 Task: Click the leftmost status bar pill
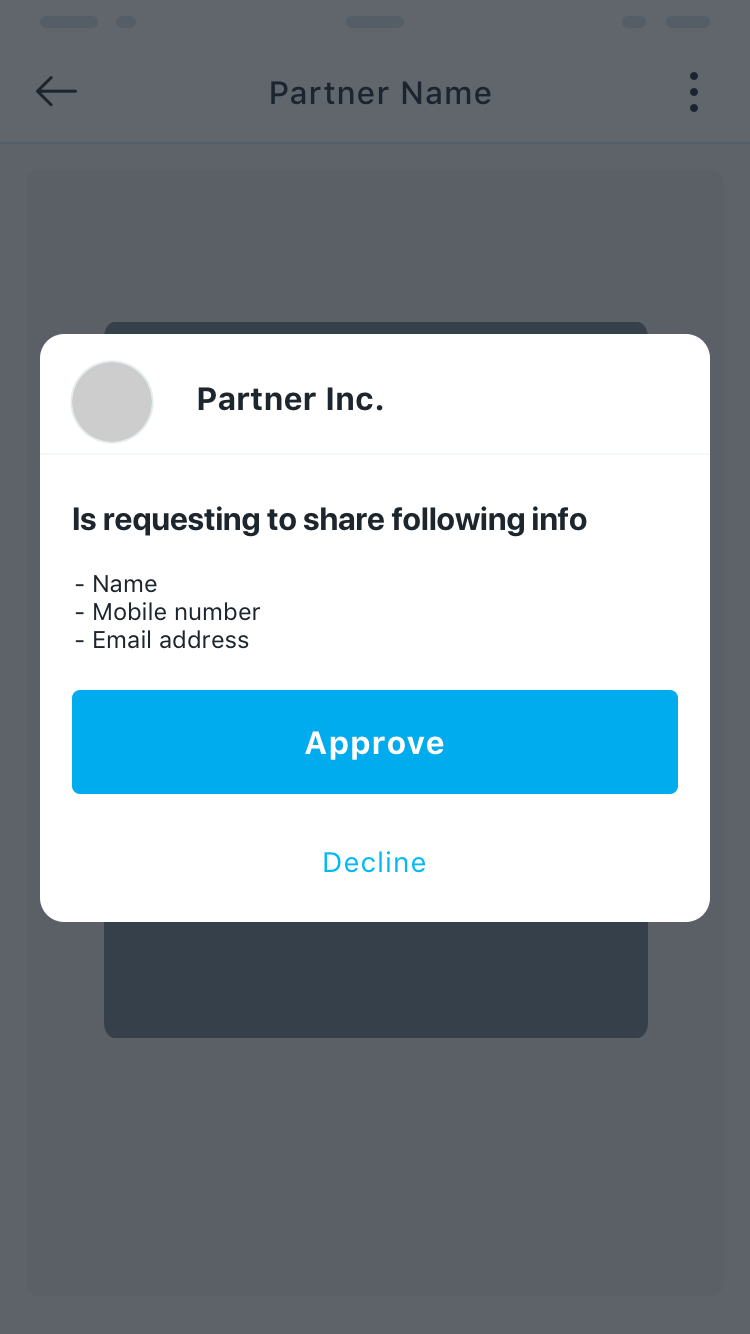point(69,22)
